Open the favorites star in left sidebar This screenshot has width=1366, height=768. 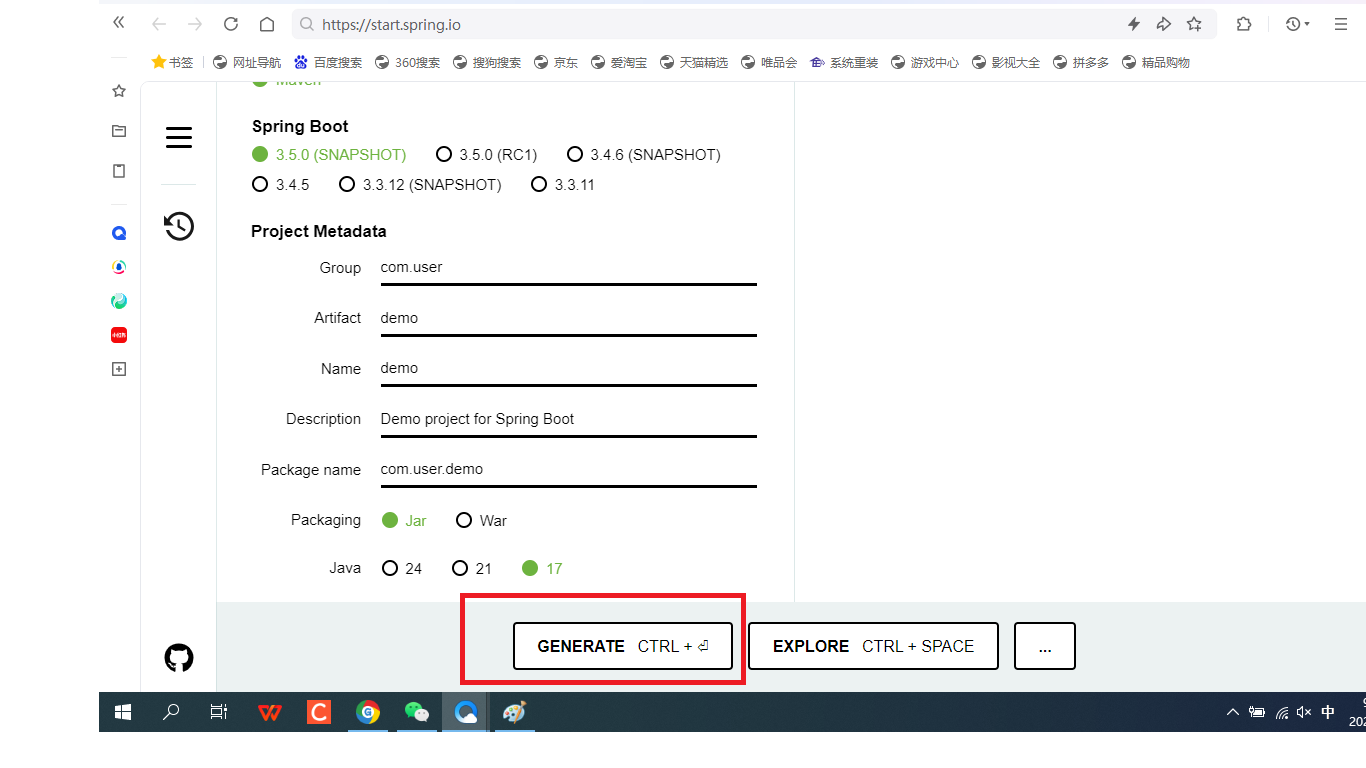tap(119, 91)
